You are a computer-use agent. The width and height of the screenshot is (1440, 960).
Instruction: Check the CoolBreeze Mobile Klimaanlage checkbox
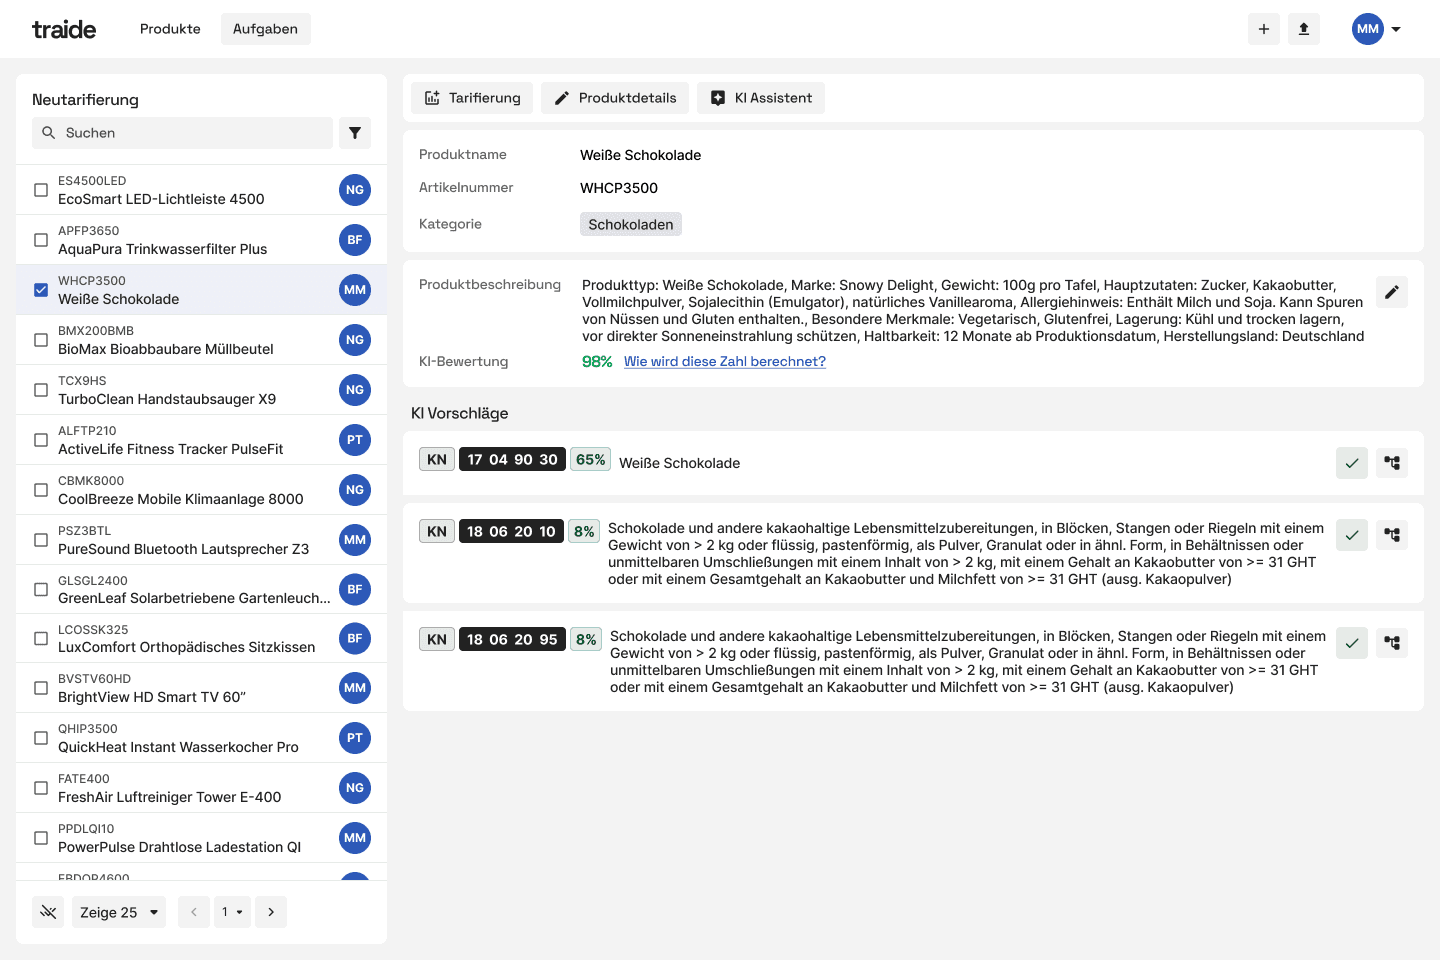coord(41,490)
